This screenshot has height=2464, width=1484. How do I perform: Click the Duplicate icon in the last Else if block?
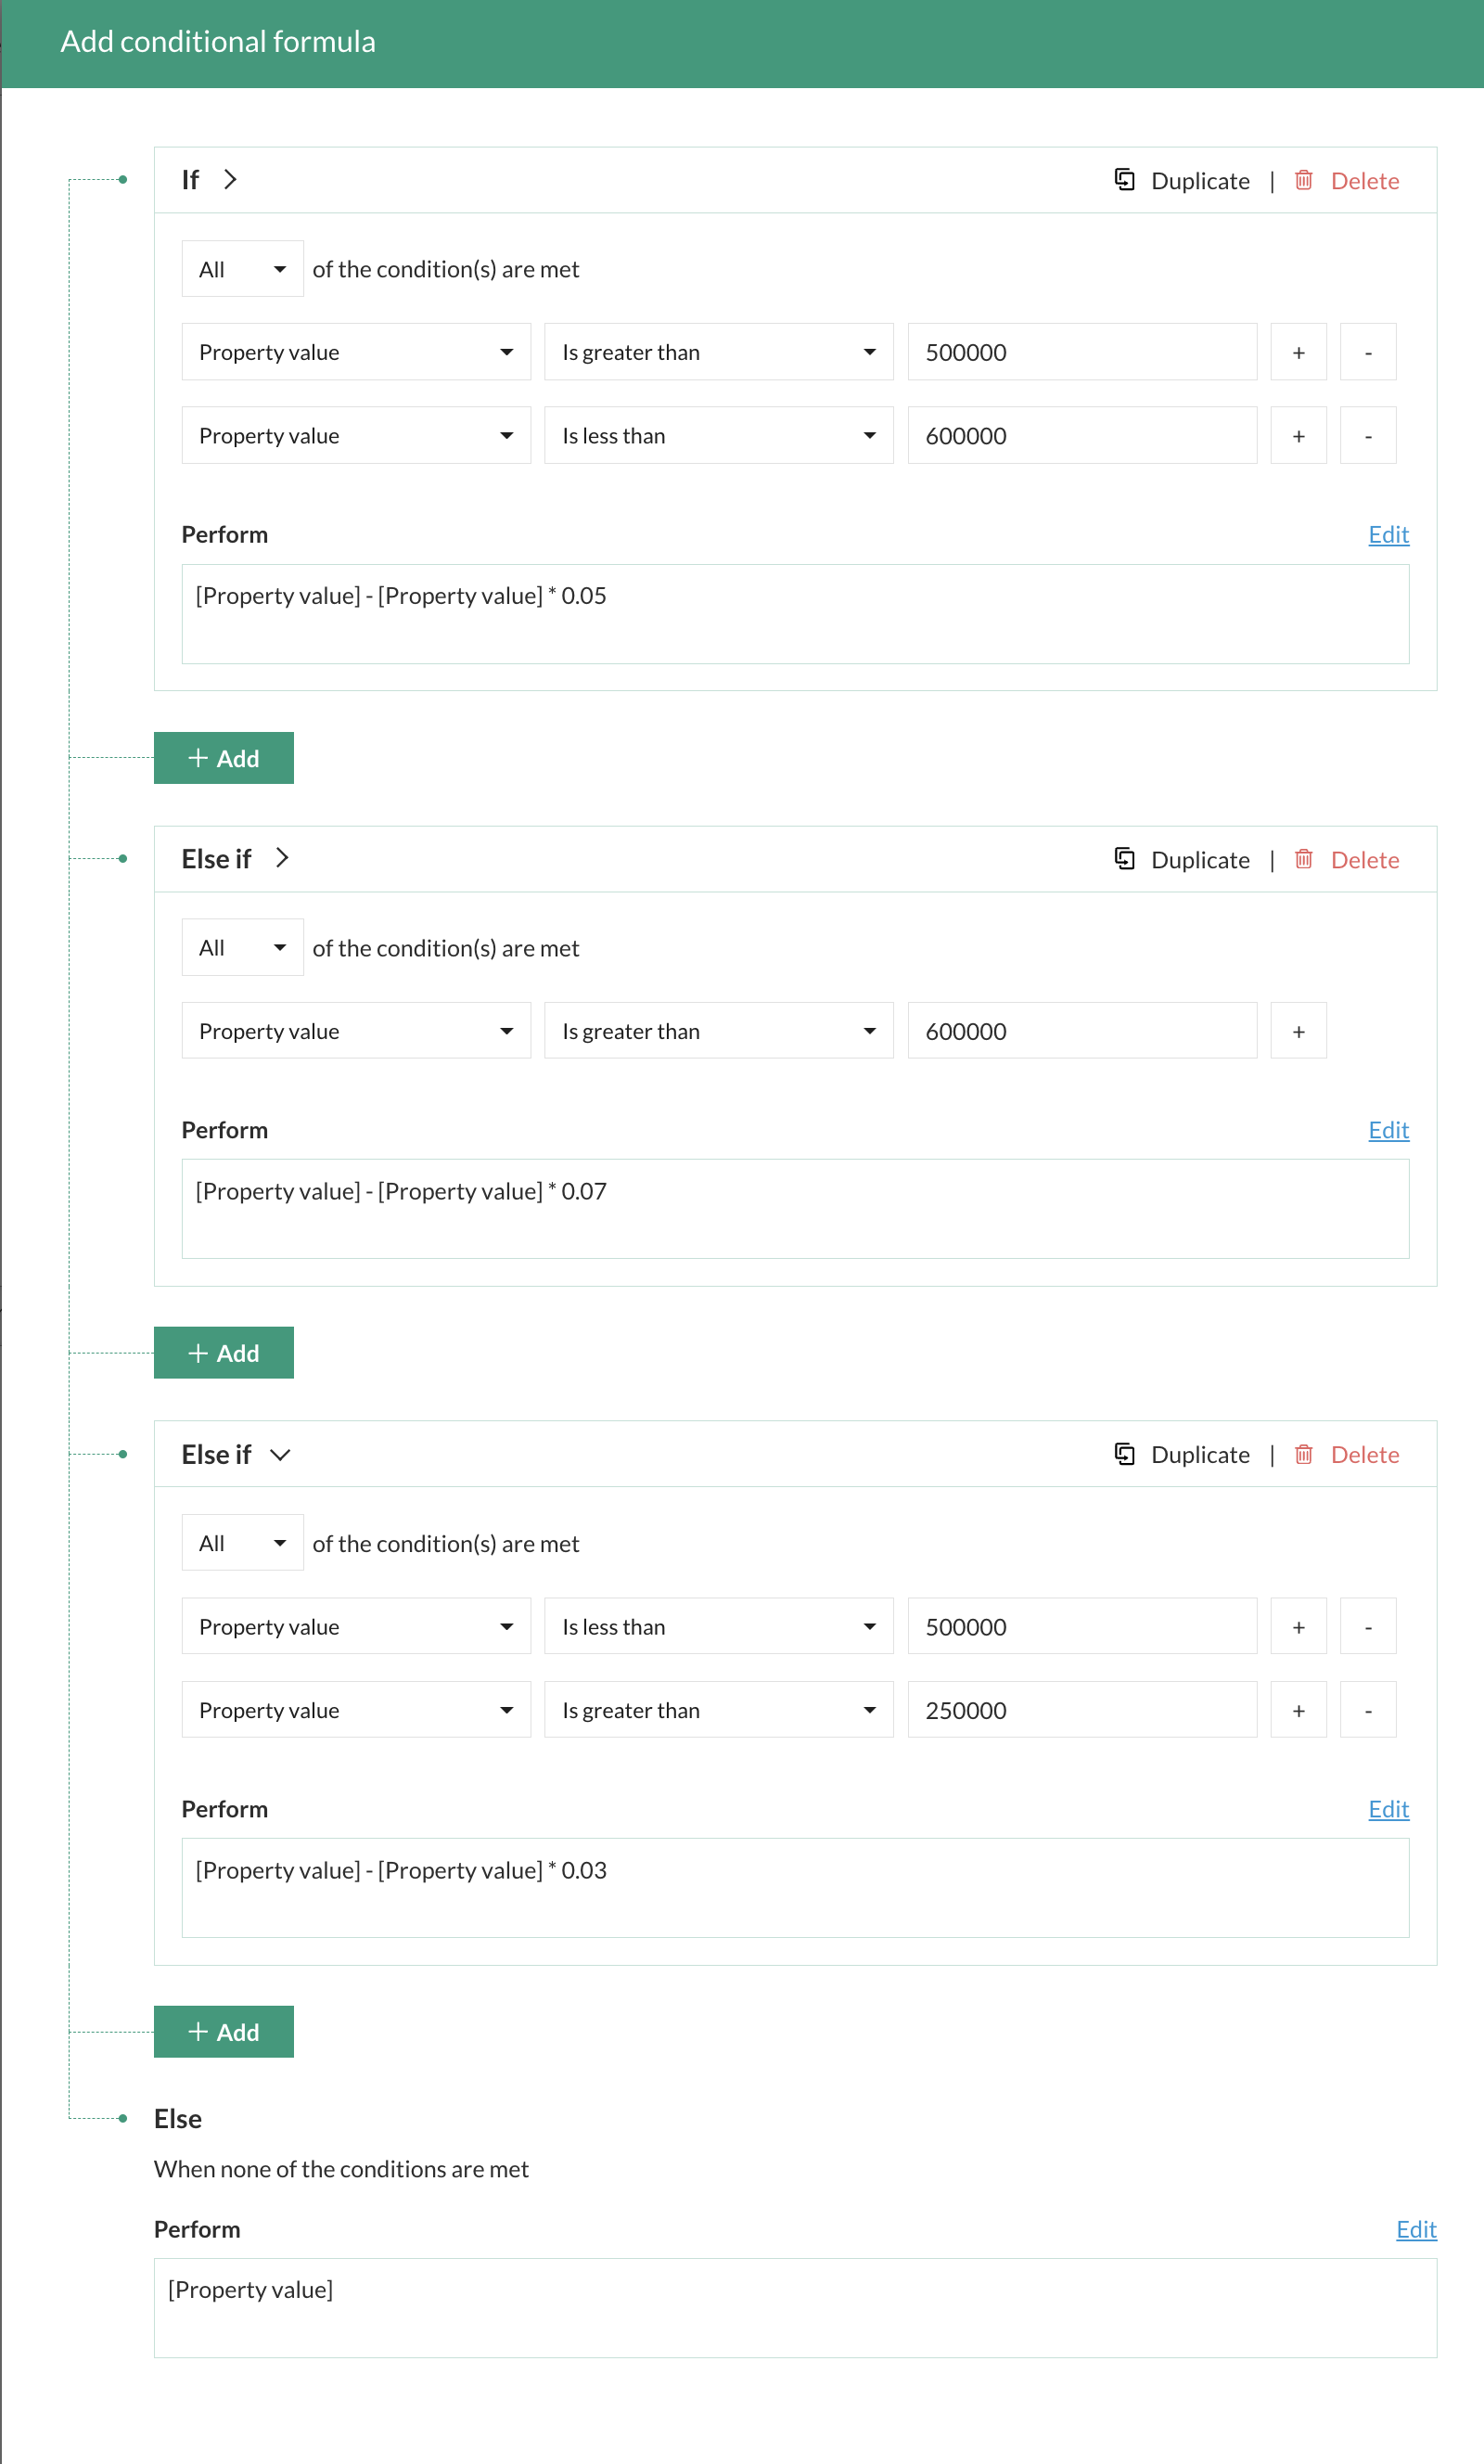(1124, 1454)
